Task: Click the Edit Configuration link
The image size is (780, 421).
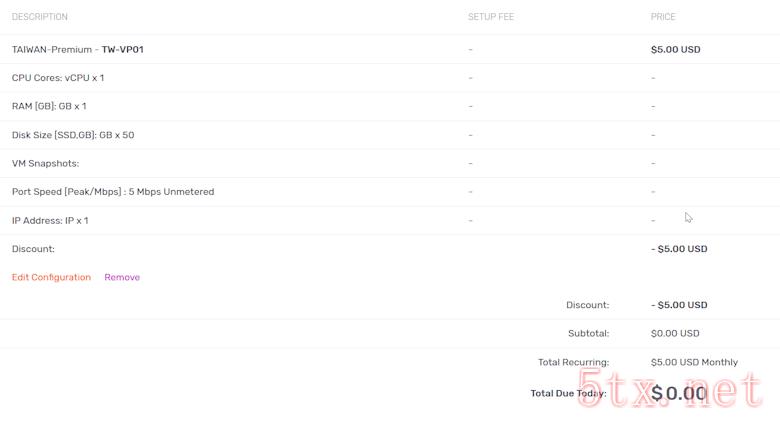Action: pos(51,277)
